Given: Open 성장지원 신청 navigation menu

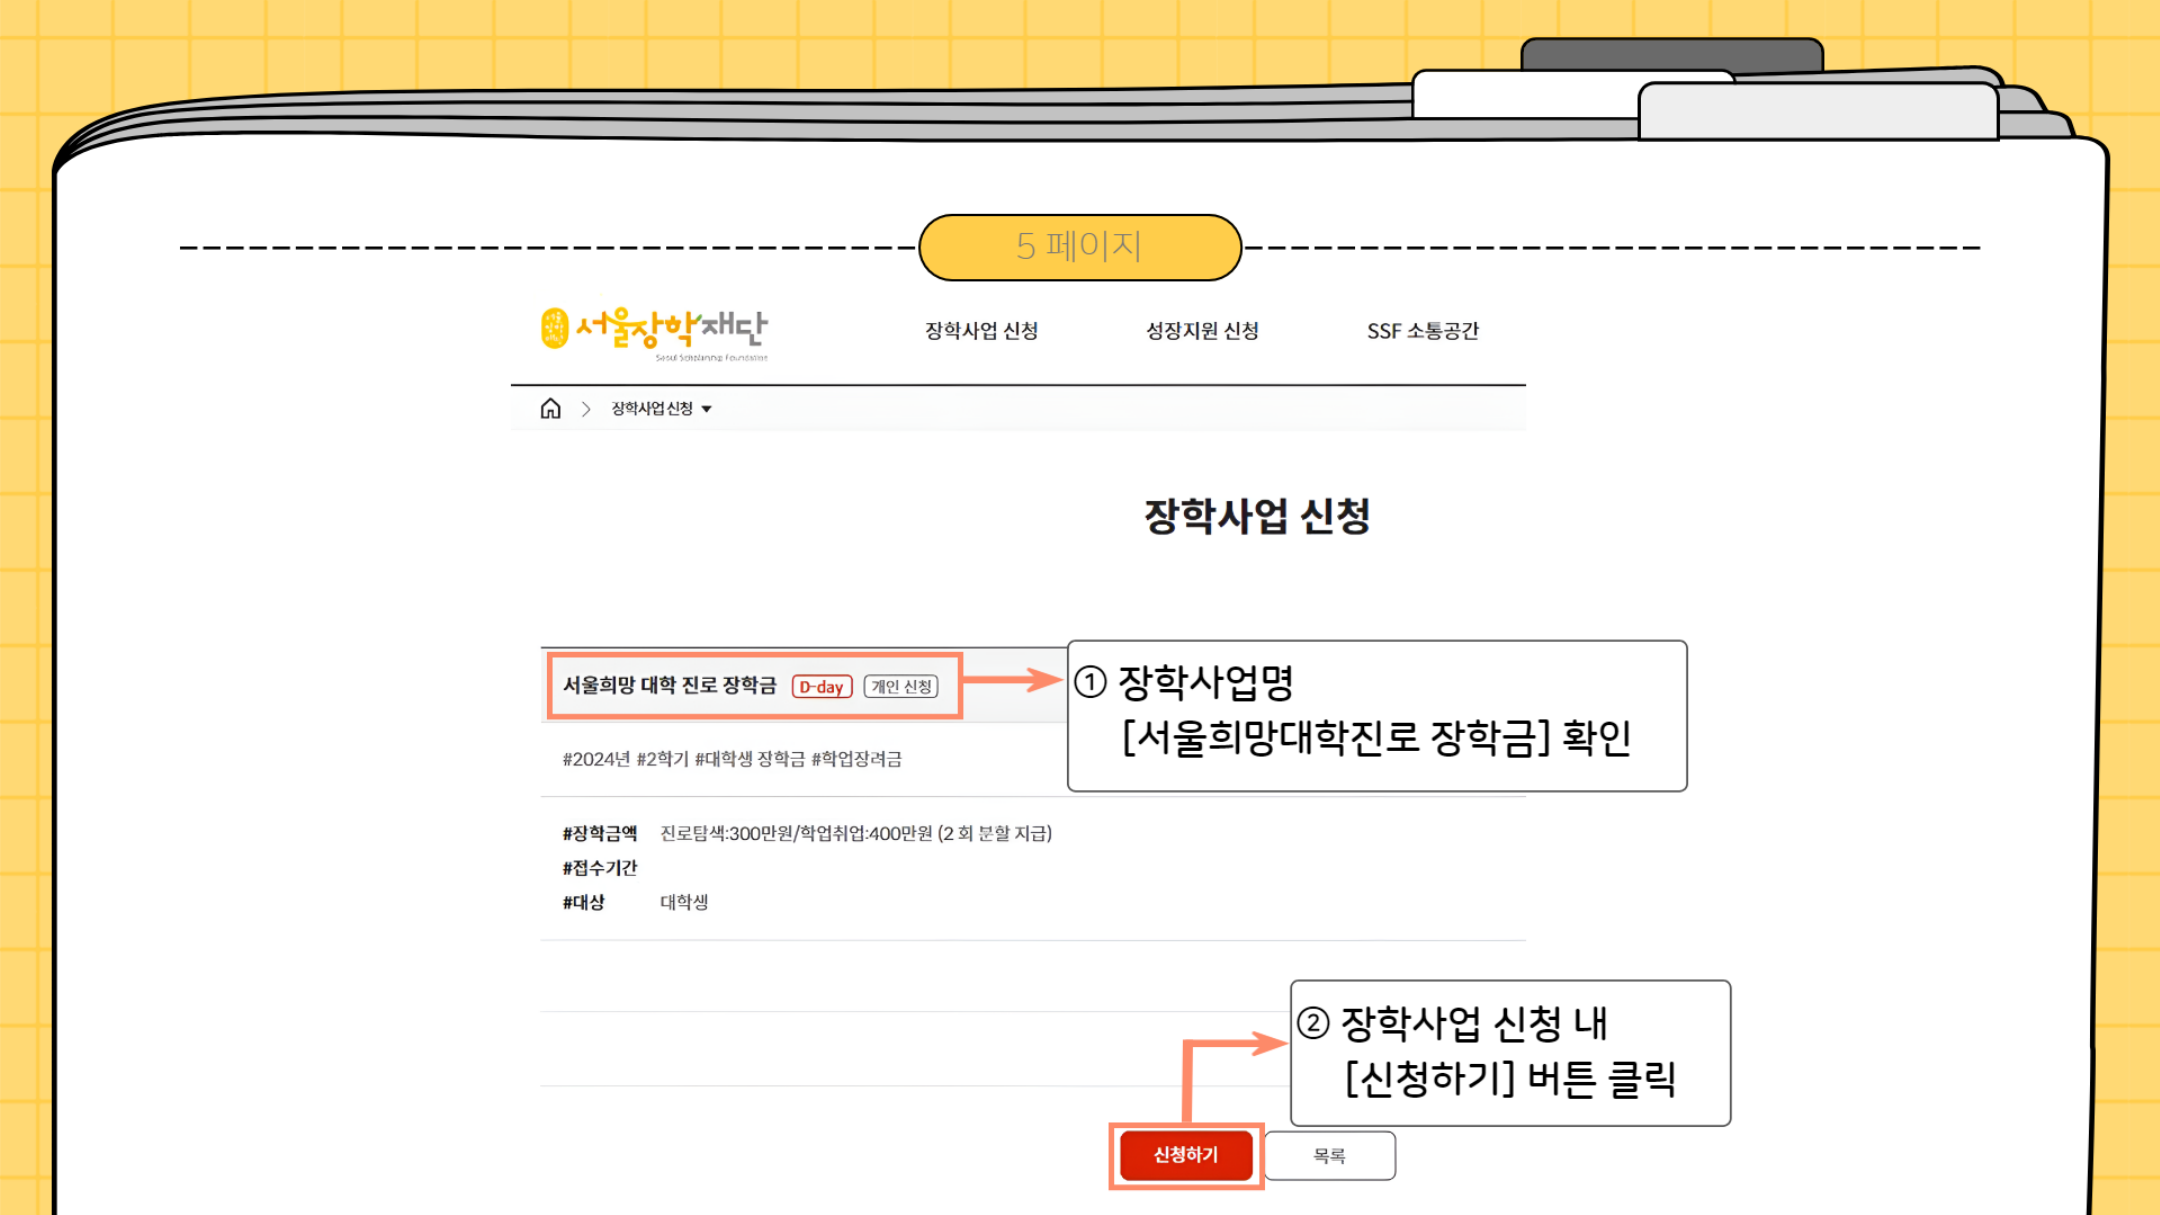Looking at the screenshot, I should click(x=1202, y=331).
